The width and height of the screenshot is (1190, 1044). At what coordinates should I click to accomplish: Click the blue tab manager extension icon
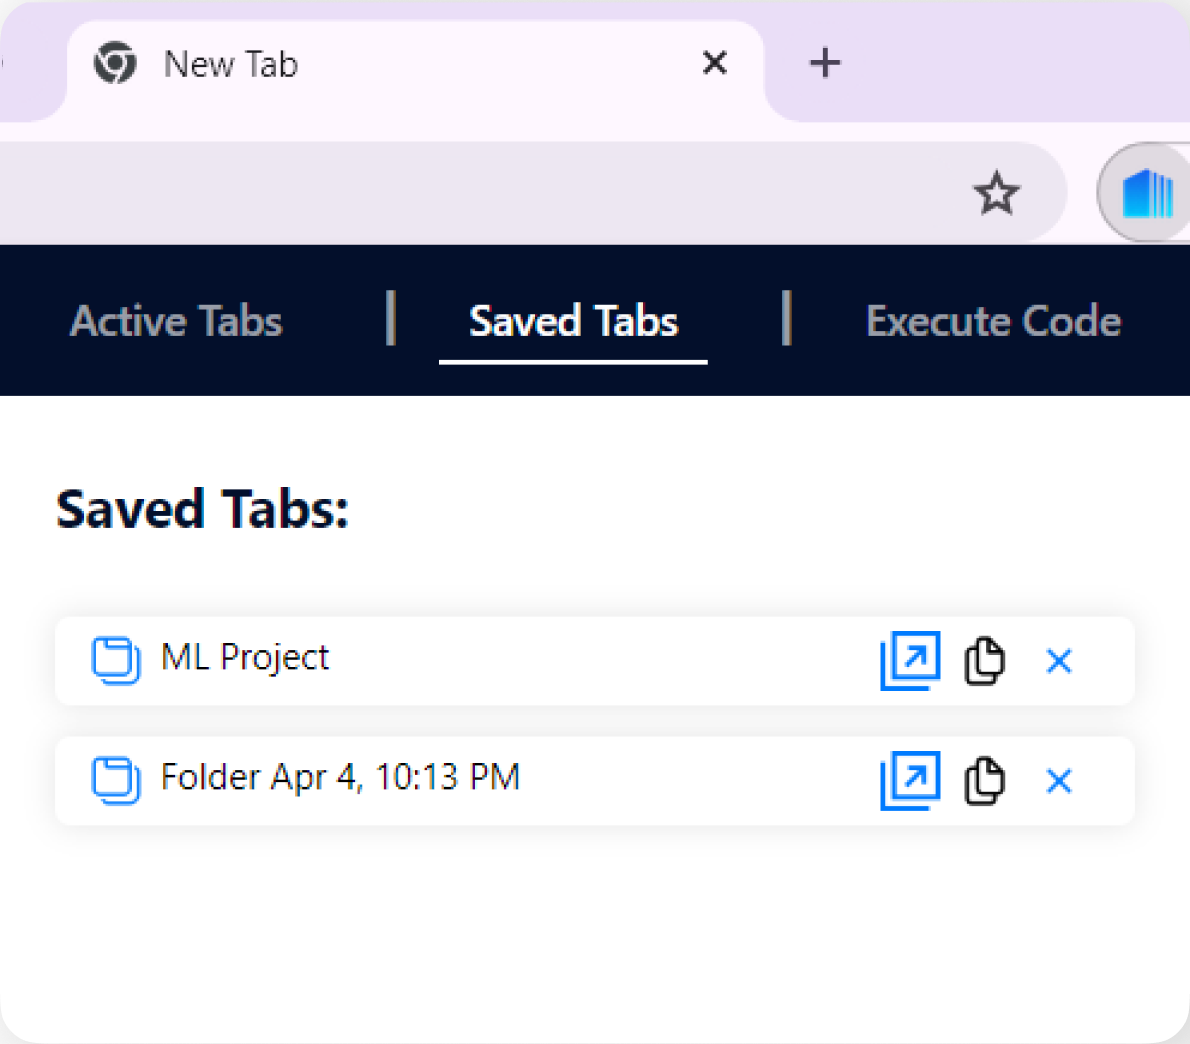tap(1146, 193)
